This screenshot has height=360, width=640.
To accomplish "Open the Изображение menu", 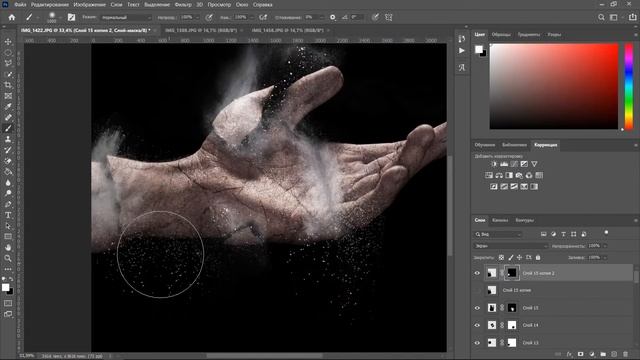I will (x=89, y=5).
